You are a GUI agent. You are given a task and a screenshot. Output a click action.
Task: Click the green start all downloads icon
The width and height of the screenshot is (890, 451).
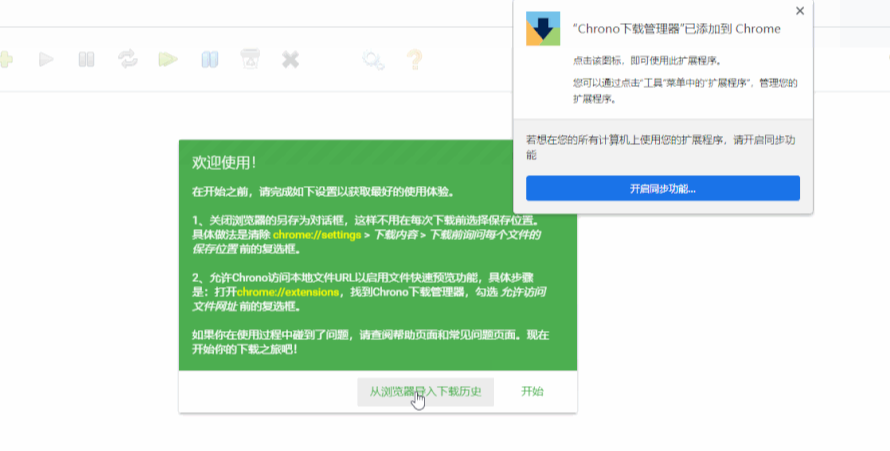(168, 59)
